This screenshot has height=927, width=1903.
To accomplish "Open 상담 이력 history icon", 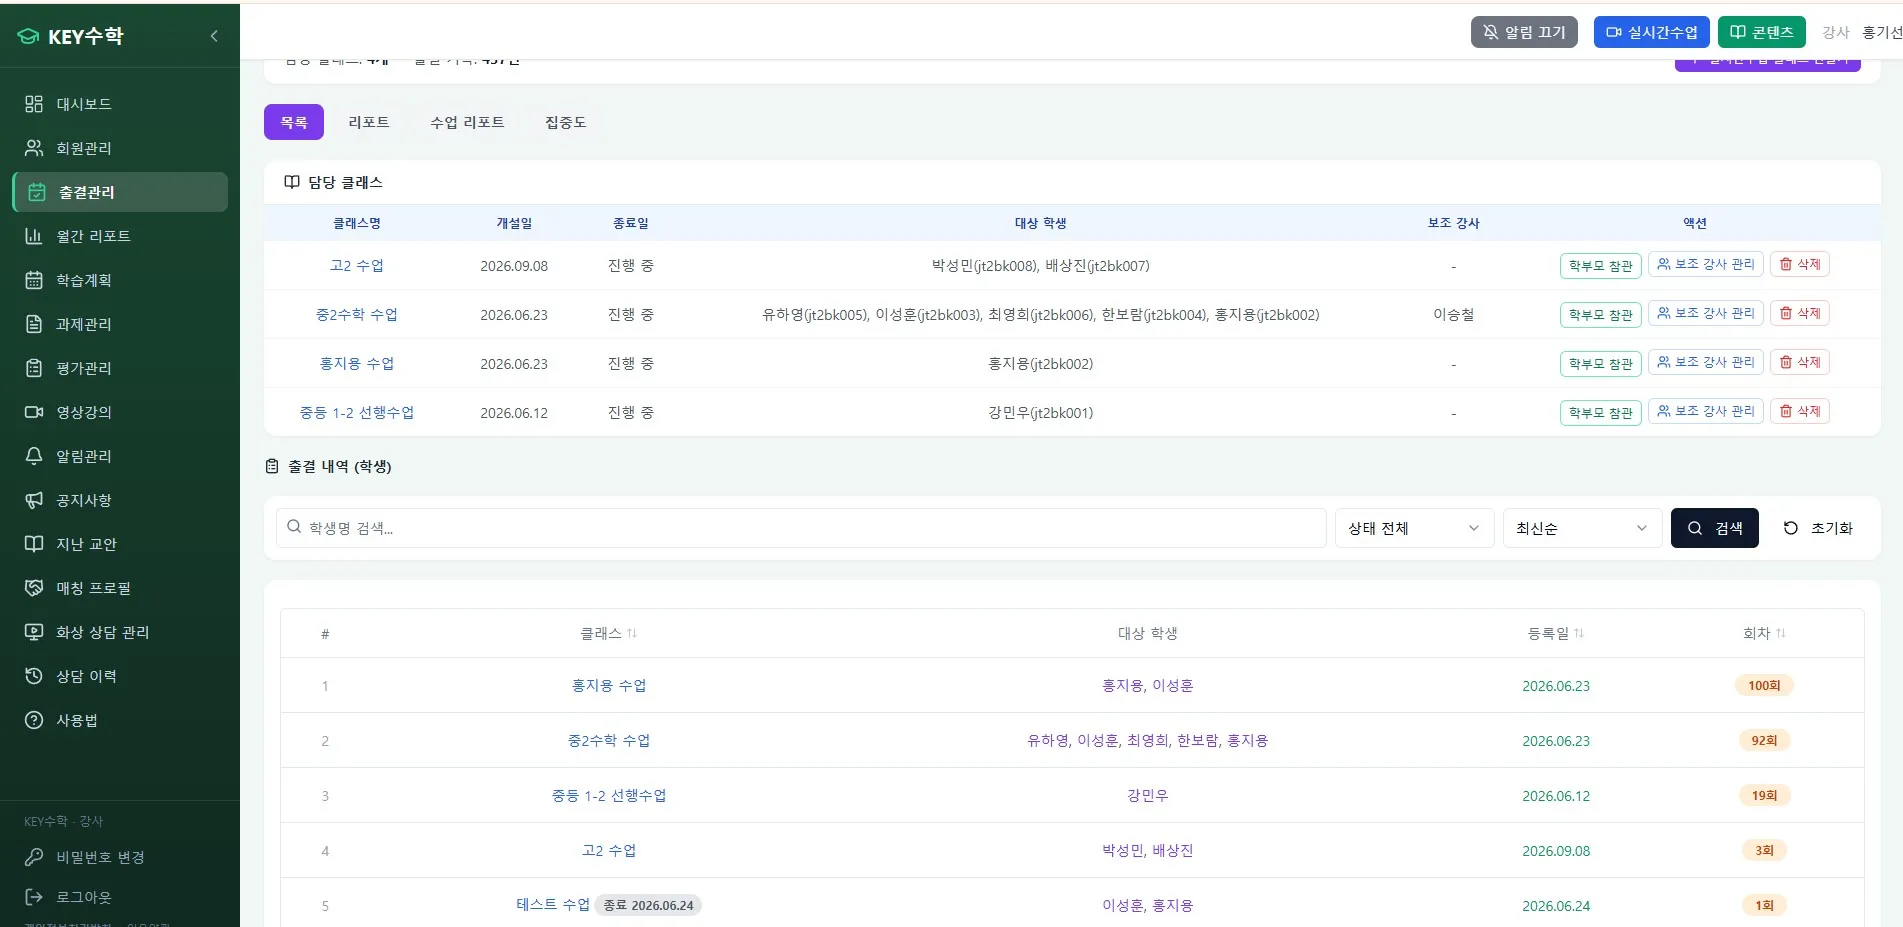I will (x=34, y=676).
